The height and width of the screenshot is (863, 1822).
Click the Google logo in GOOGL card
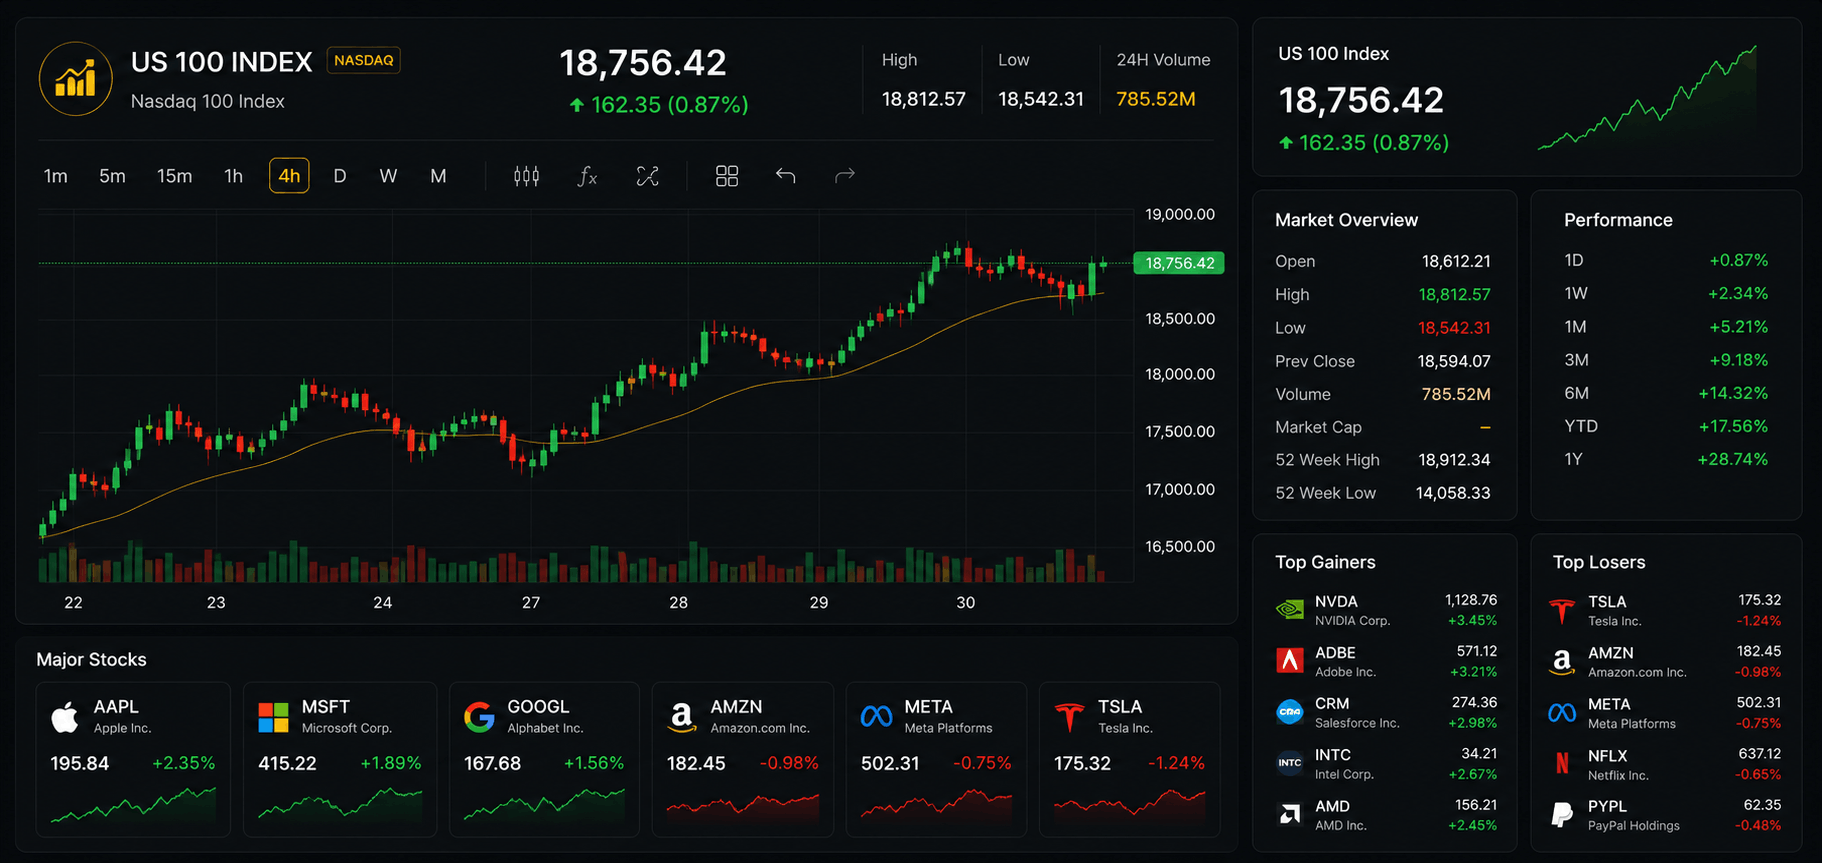click(x=479, y=717)
